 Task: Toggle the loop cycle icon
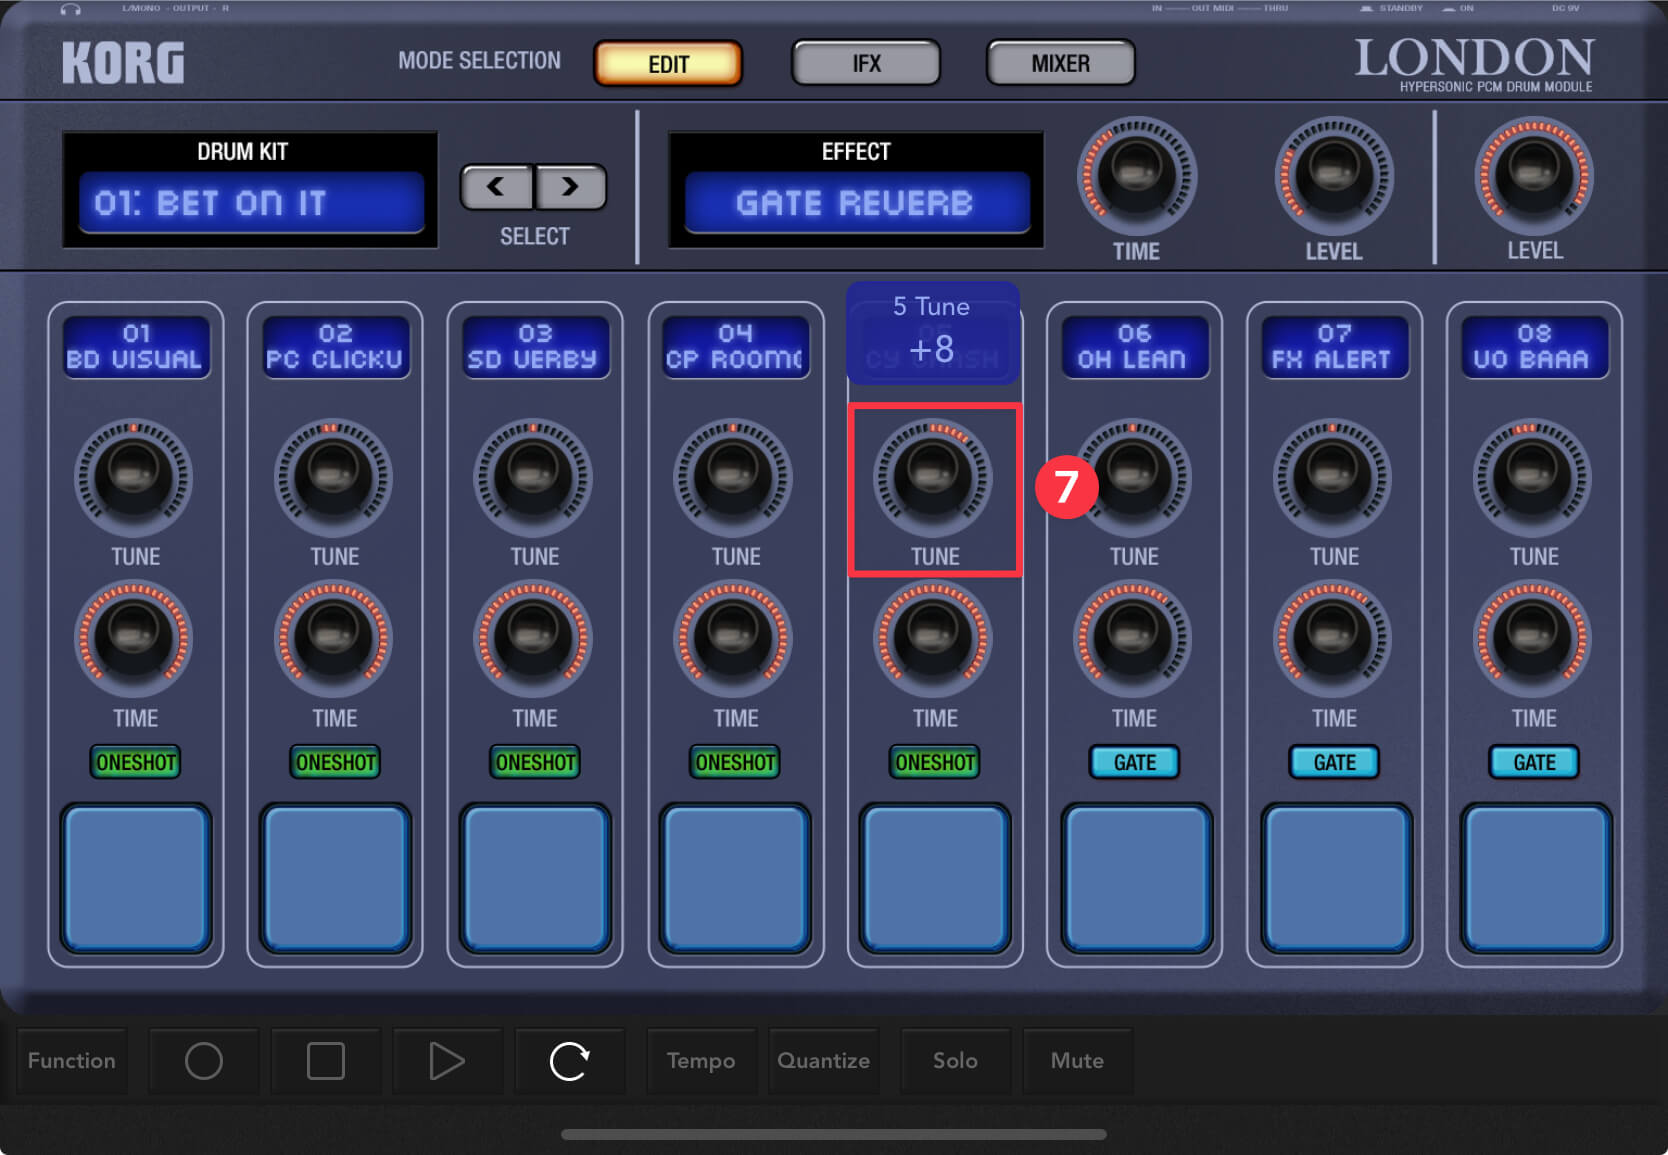tap(569, 1061)
